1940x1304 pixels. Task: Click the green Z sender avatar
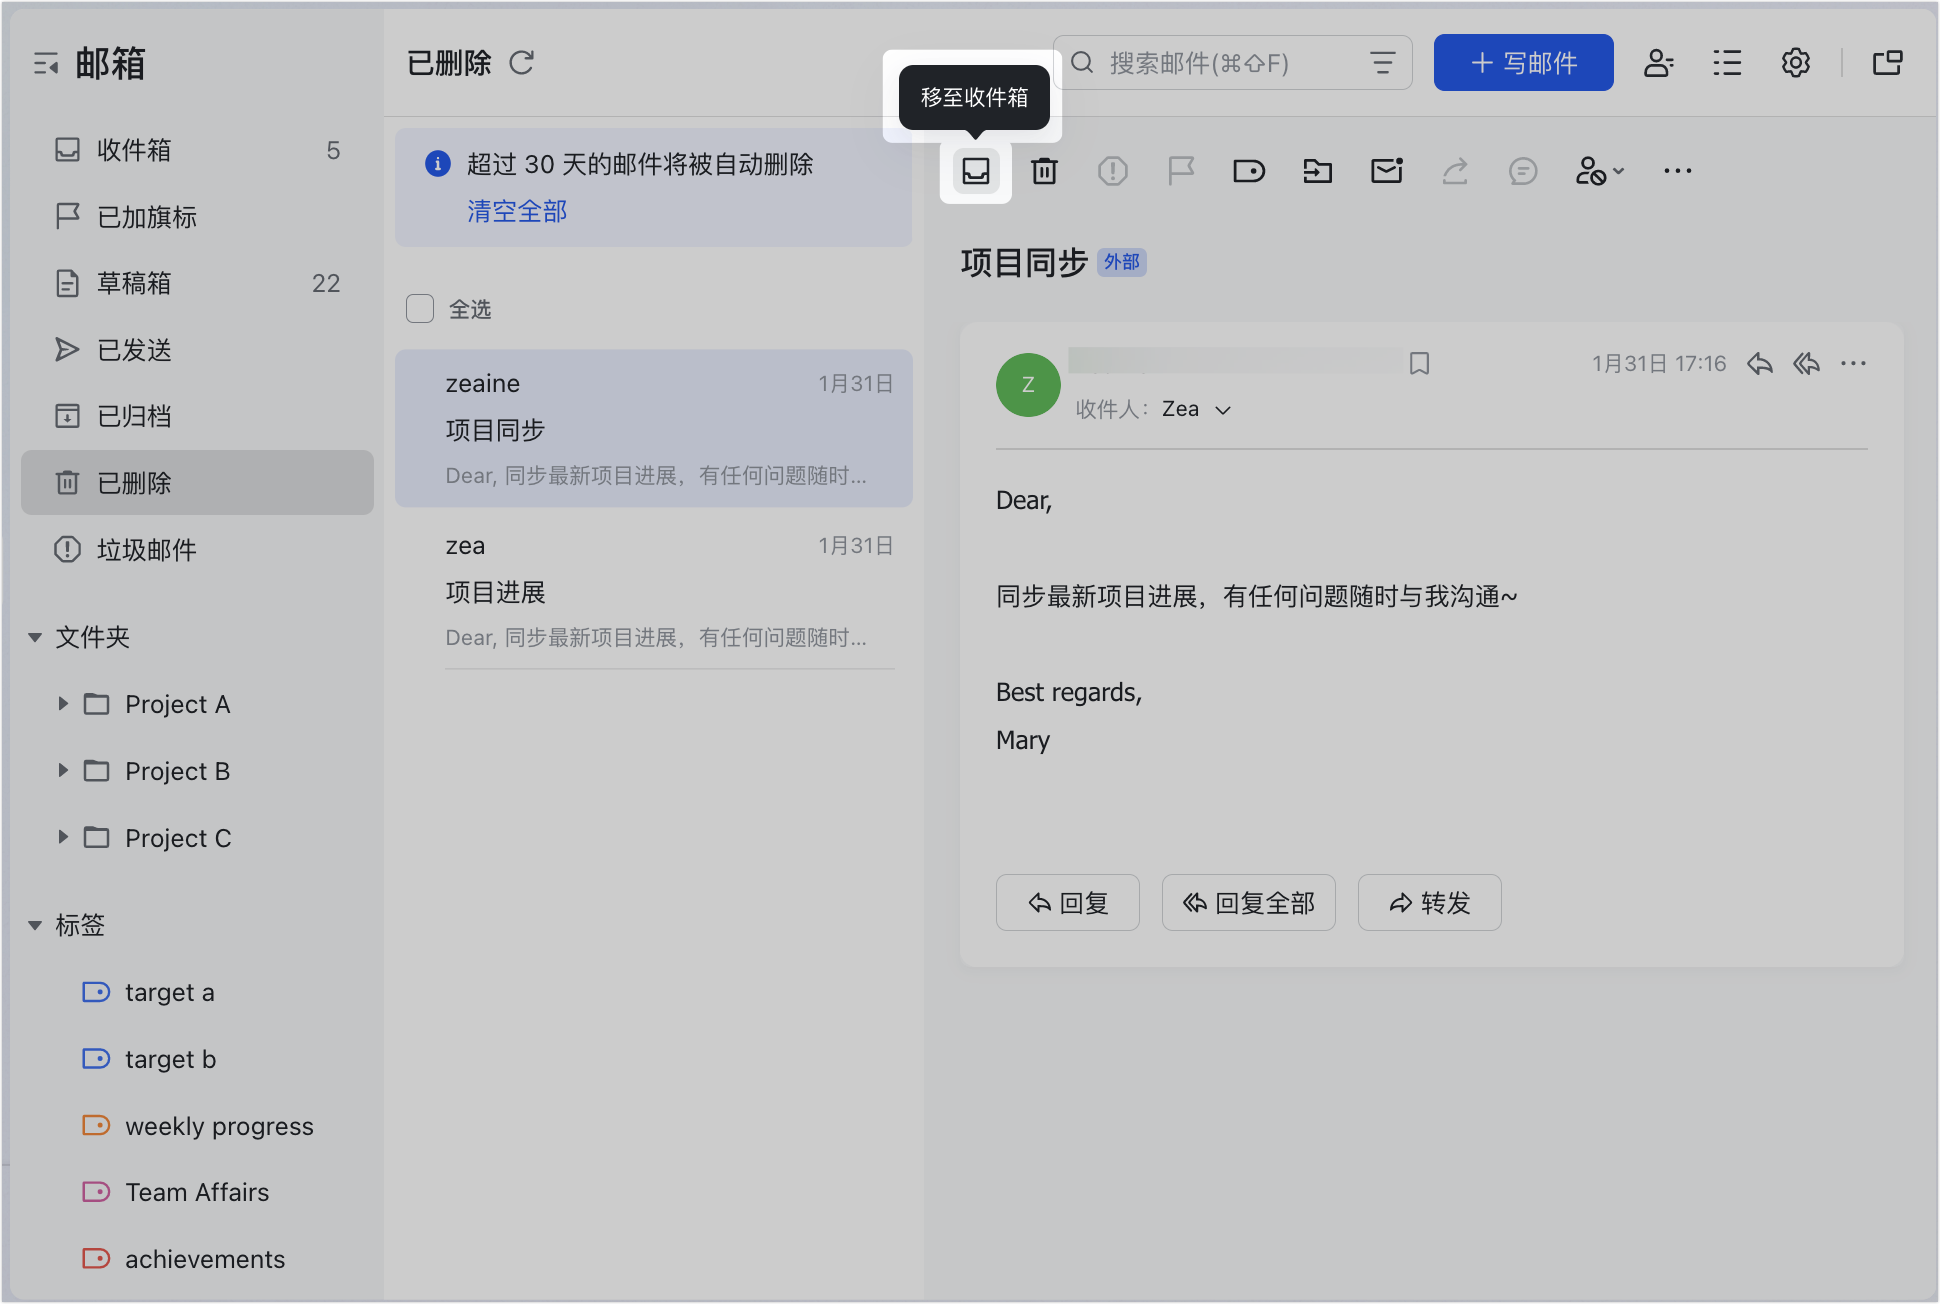point(1028,385)
